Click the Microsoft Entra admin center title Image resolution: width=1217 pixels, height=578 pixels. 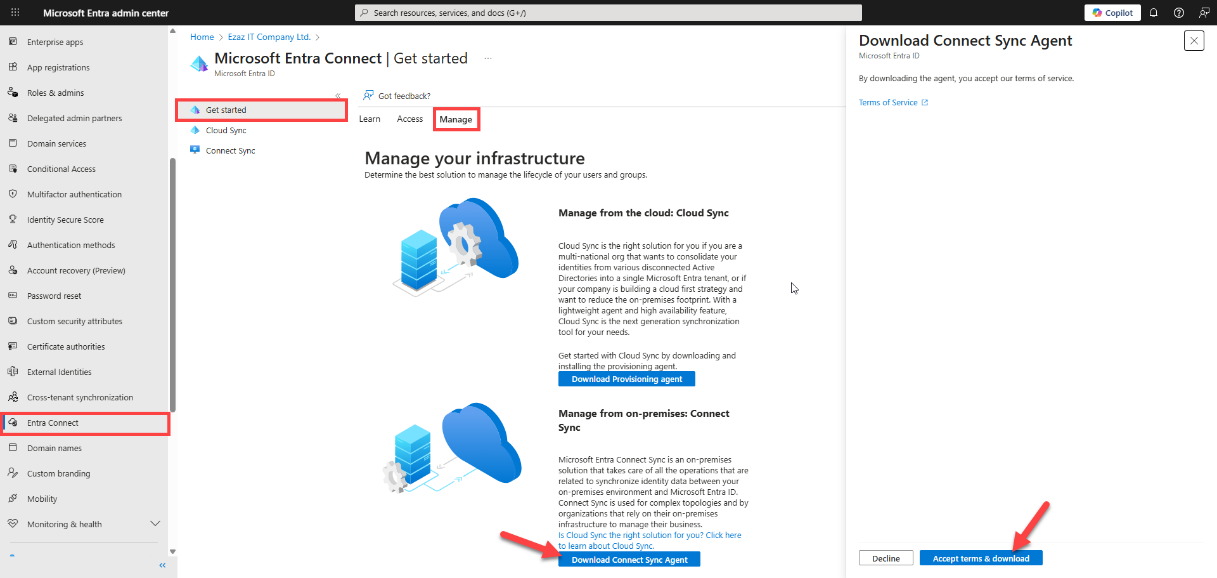tap(105, 13)
